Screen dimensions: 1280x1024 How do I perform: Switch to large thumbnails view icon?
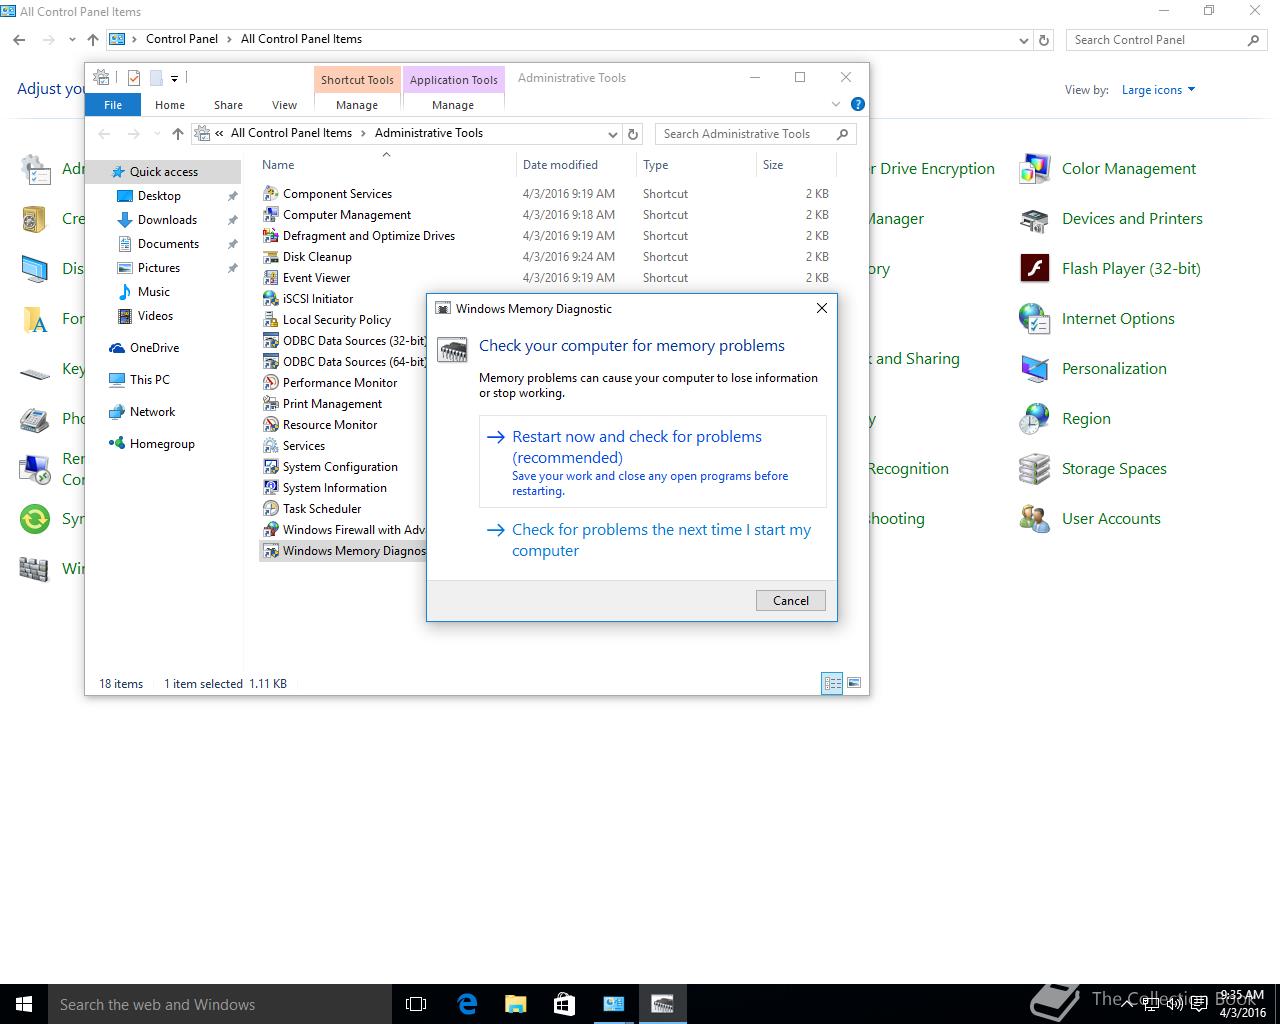click(x=854, y=683)
